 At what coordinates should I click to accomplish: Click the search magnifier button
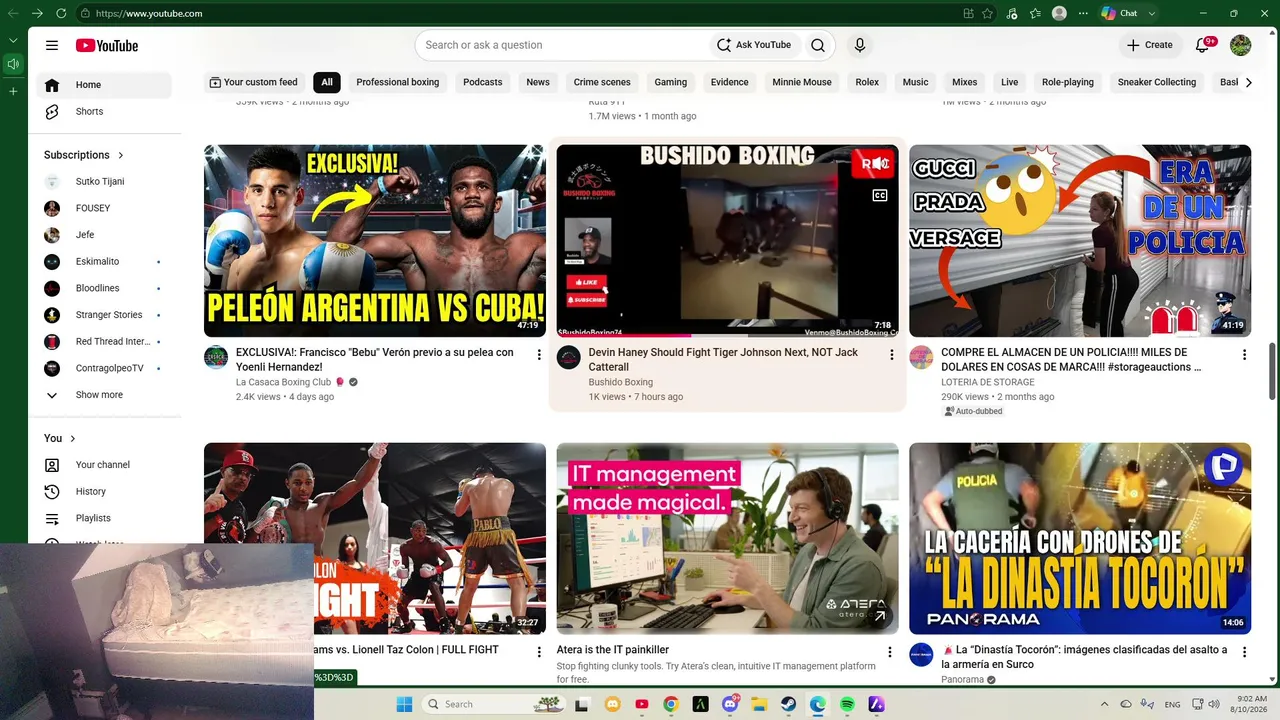pyautogui.click(x=818, y=45)
